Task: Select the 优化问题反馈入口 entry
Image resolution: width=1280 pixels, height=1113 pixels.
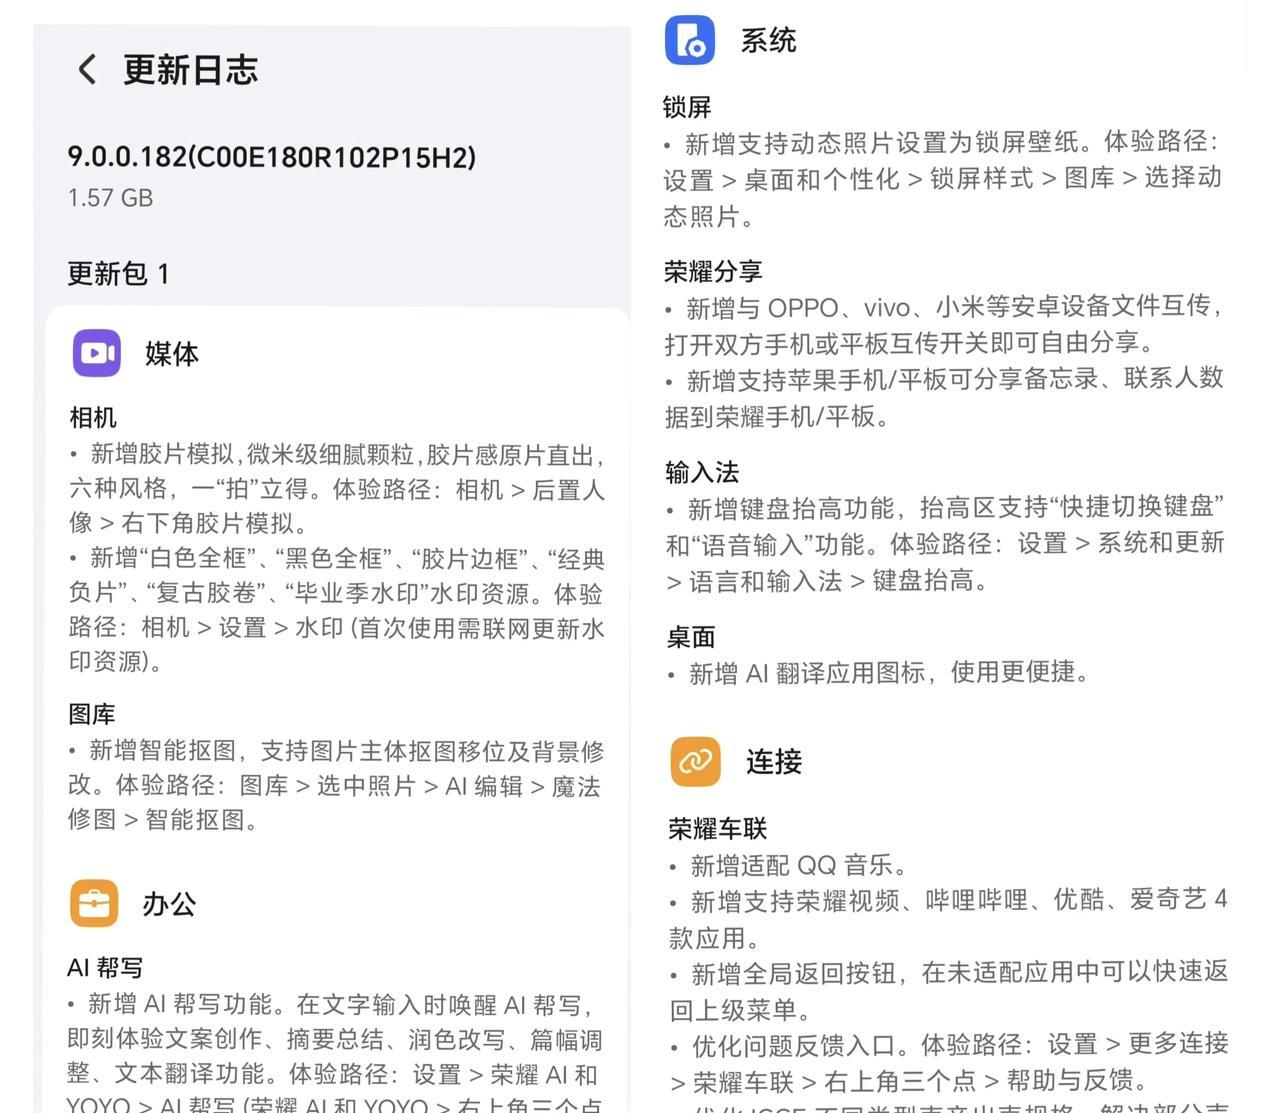Action: [948, 1063]
